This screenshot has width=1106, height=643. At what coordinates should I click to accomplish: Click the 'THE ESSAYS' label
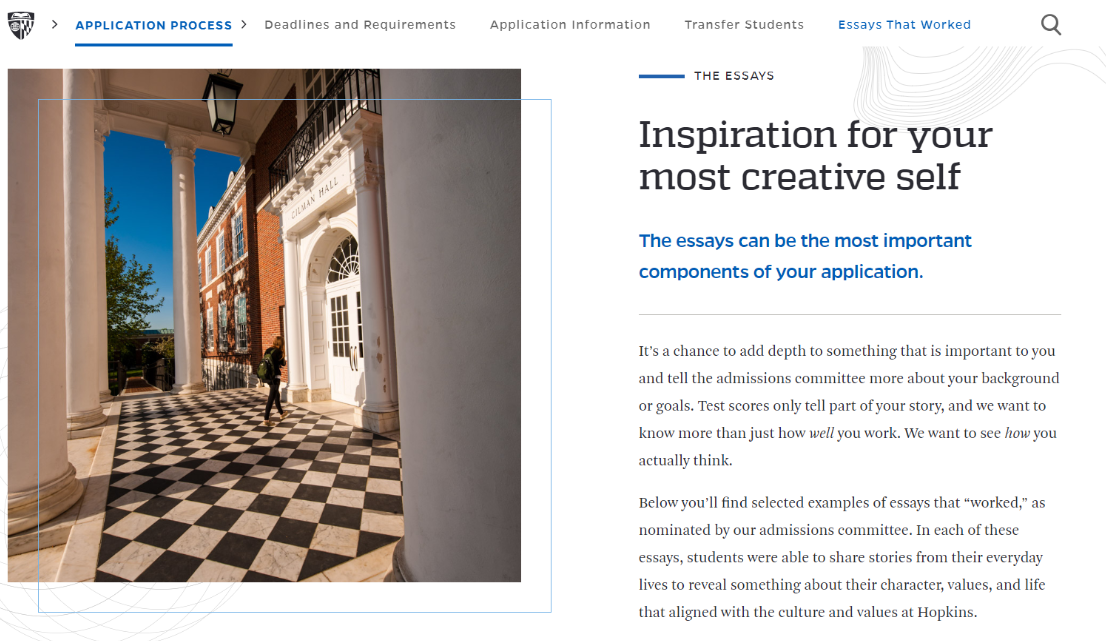[x=734, y=75]
